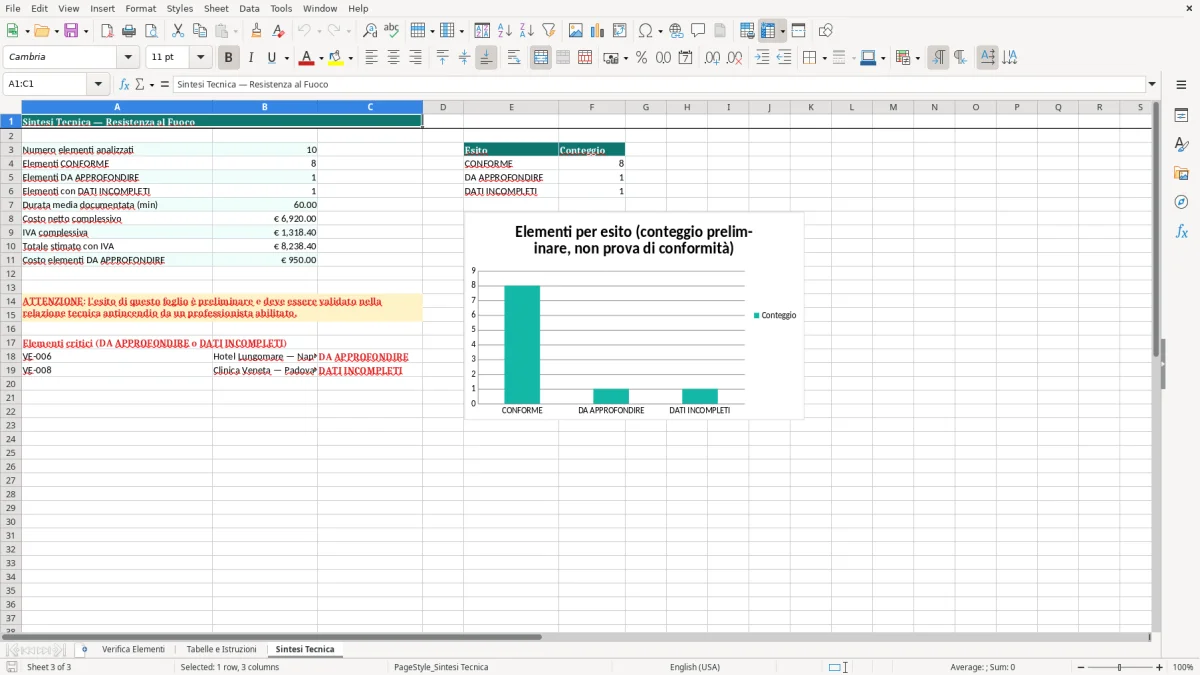
Task: Add a decimal place
Action: click(712, 58)
